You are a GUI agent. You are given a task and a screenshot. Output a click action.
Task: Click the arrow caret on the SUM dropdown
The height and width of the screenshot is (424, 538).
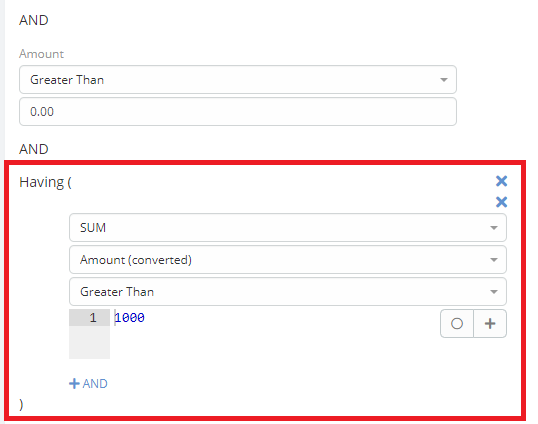coord(494,228)
